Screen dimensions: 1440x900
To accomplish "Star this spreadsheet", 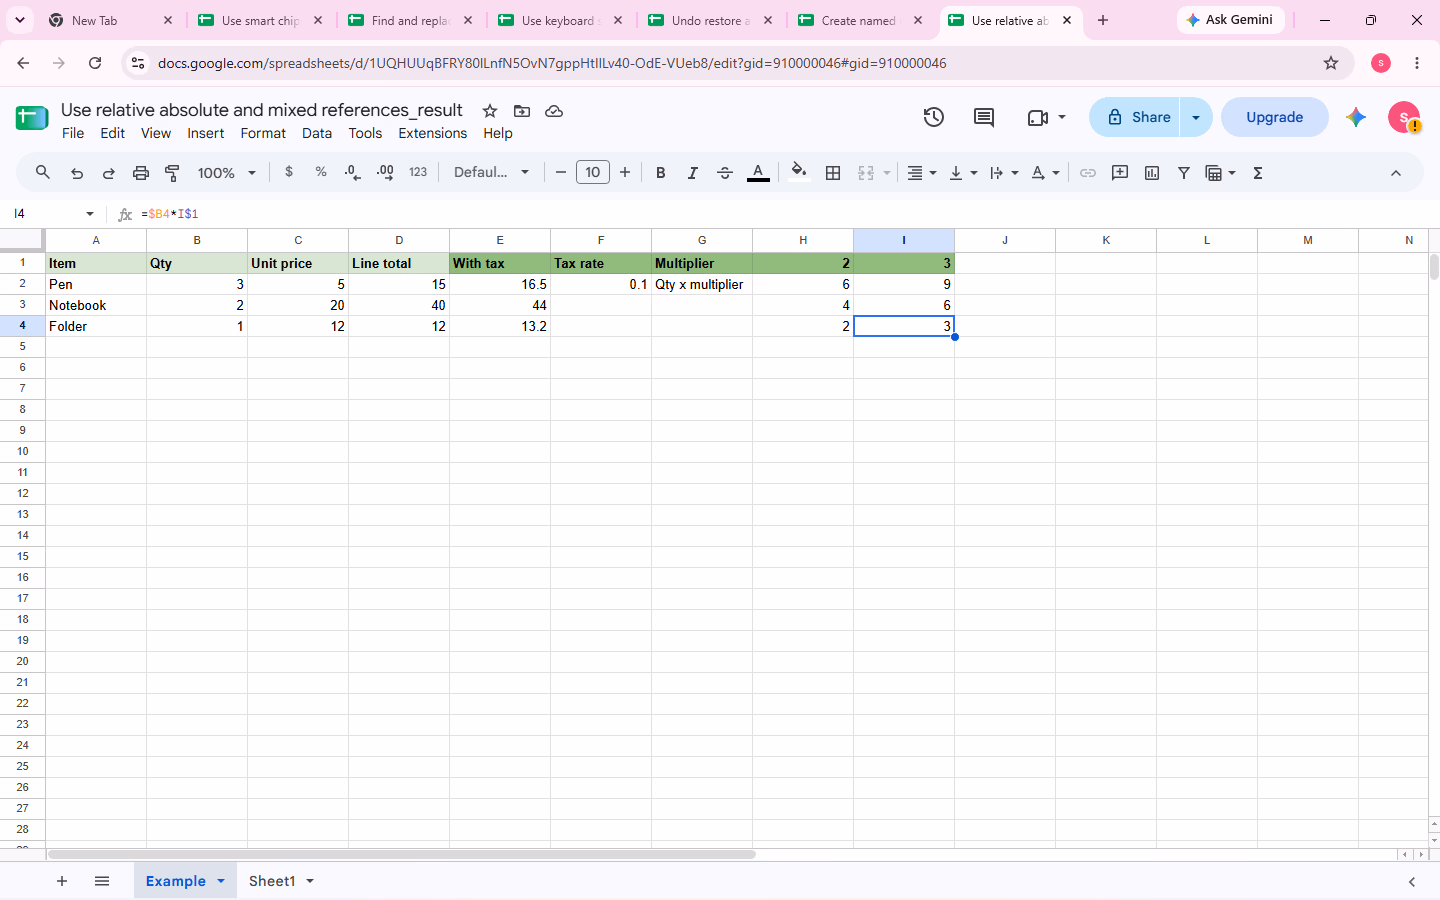I will coord(490,111).
